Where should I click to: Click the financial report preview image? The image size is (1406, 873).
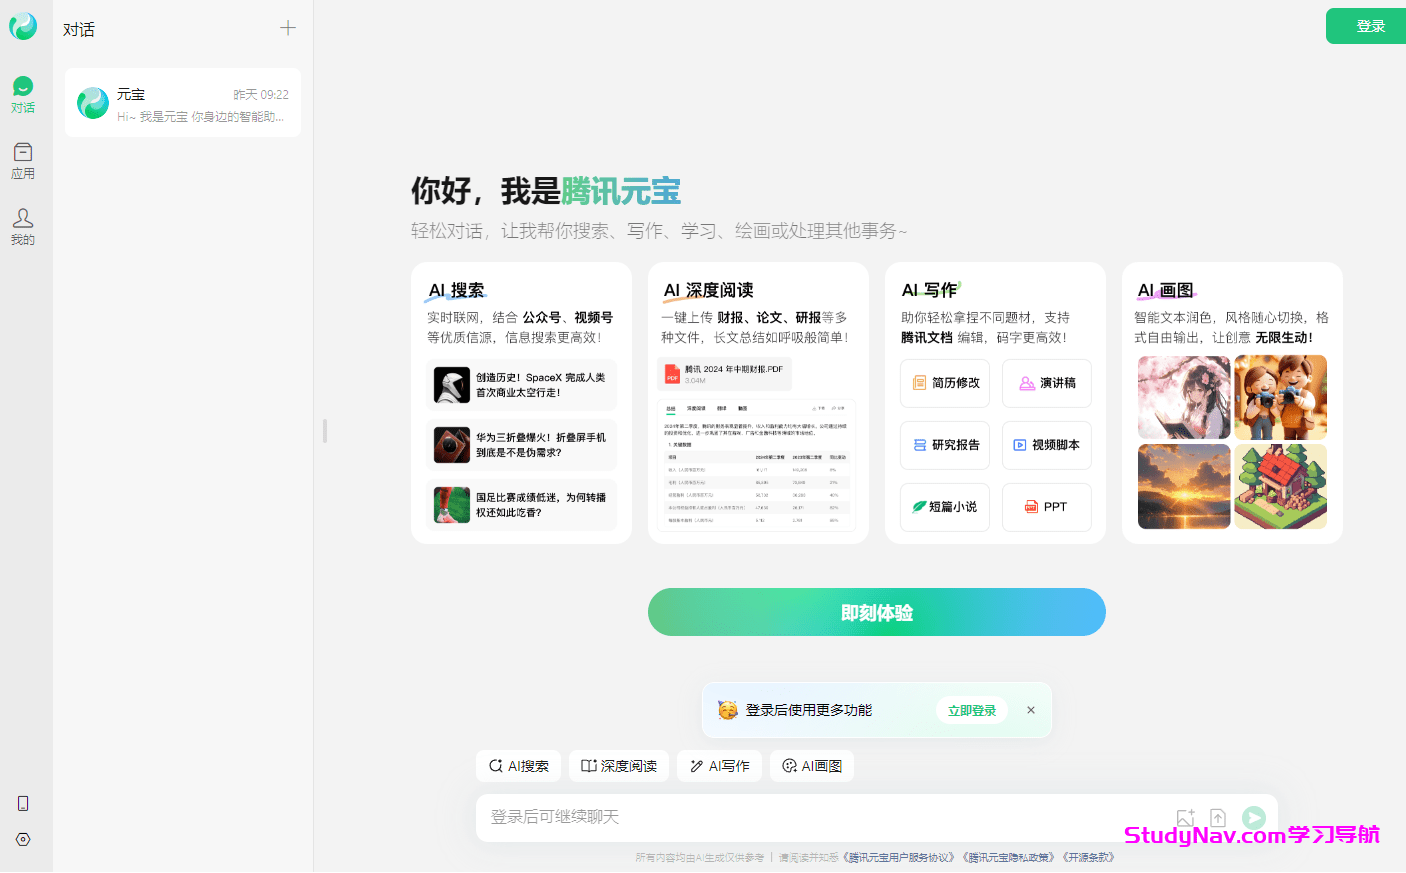pos(756,465)
